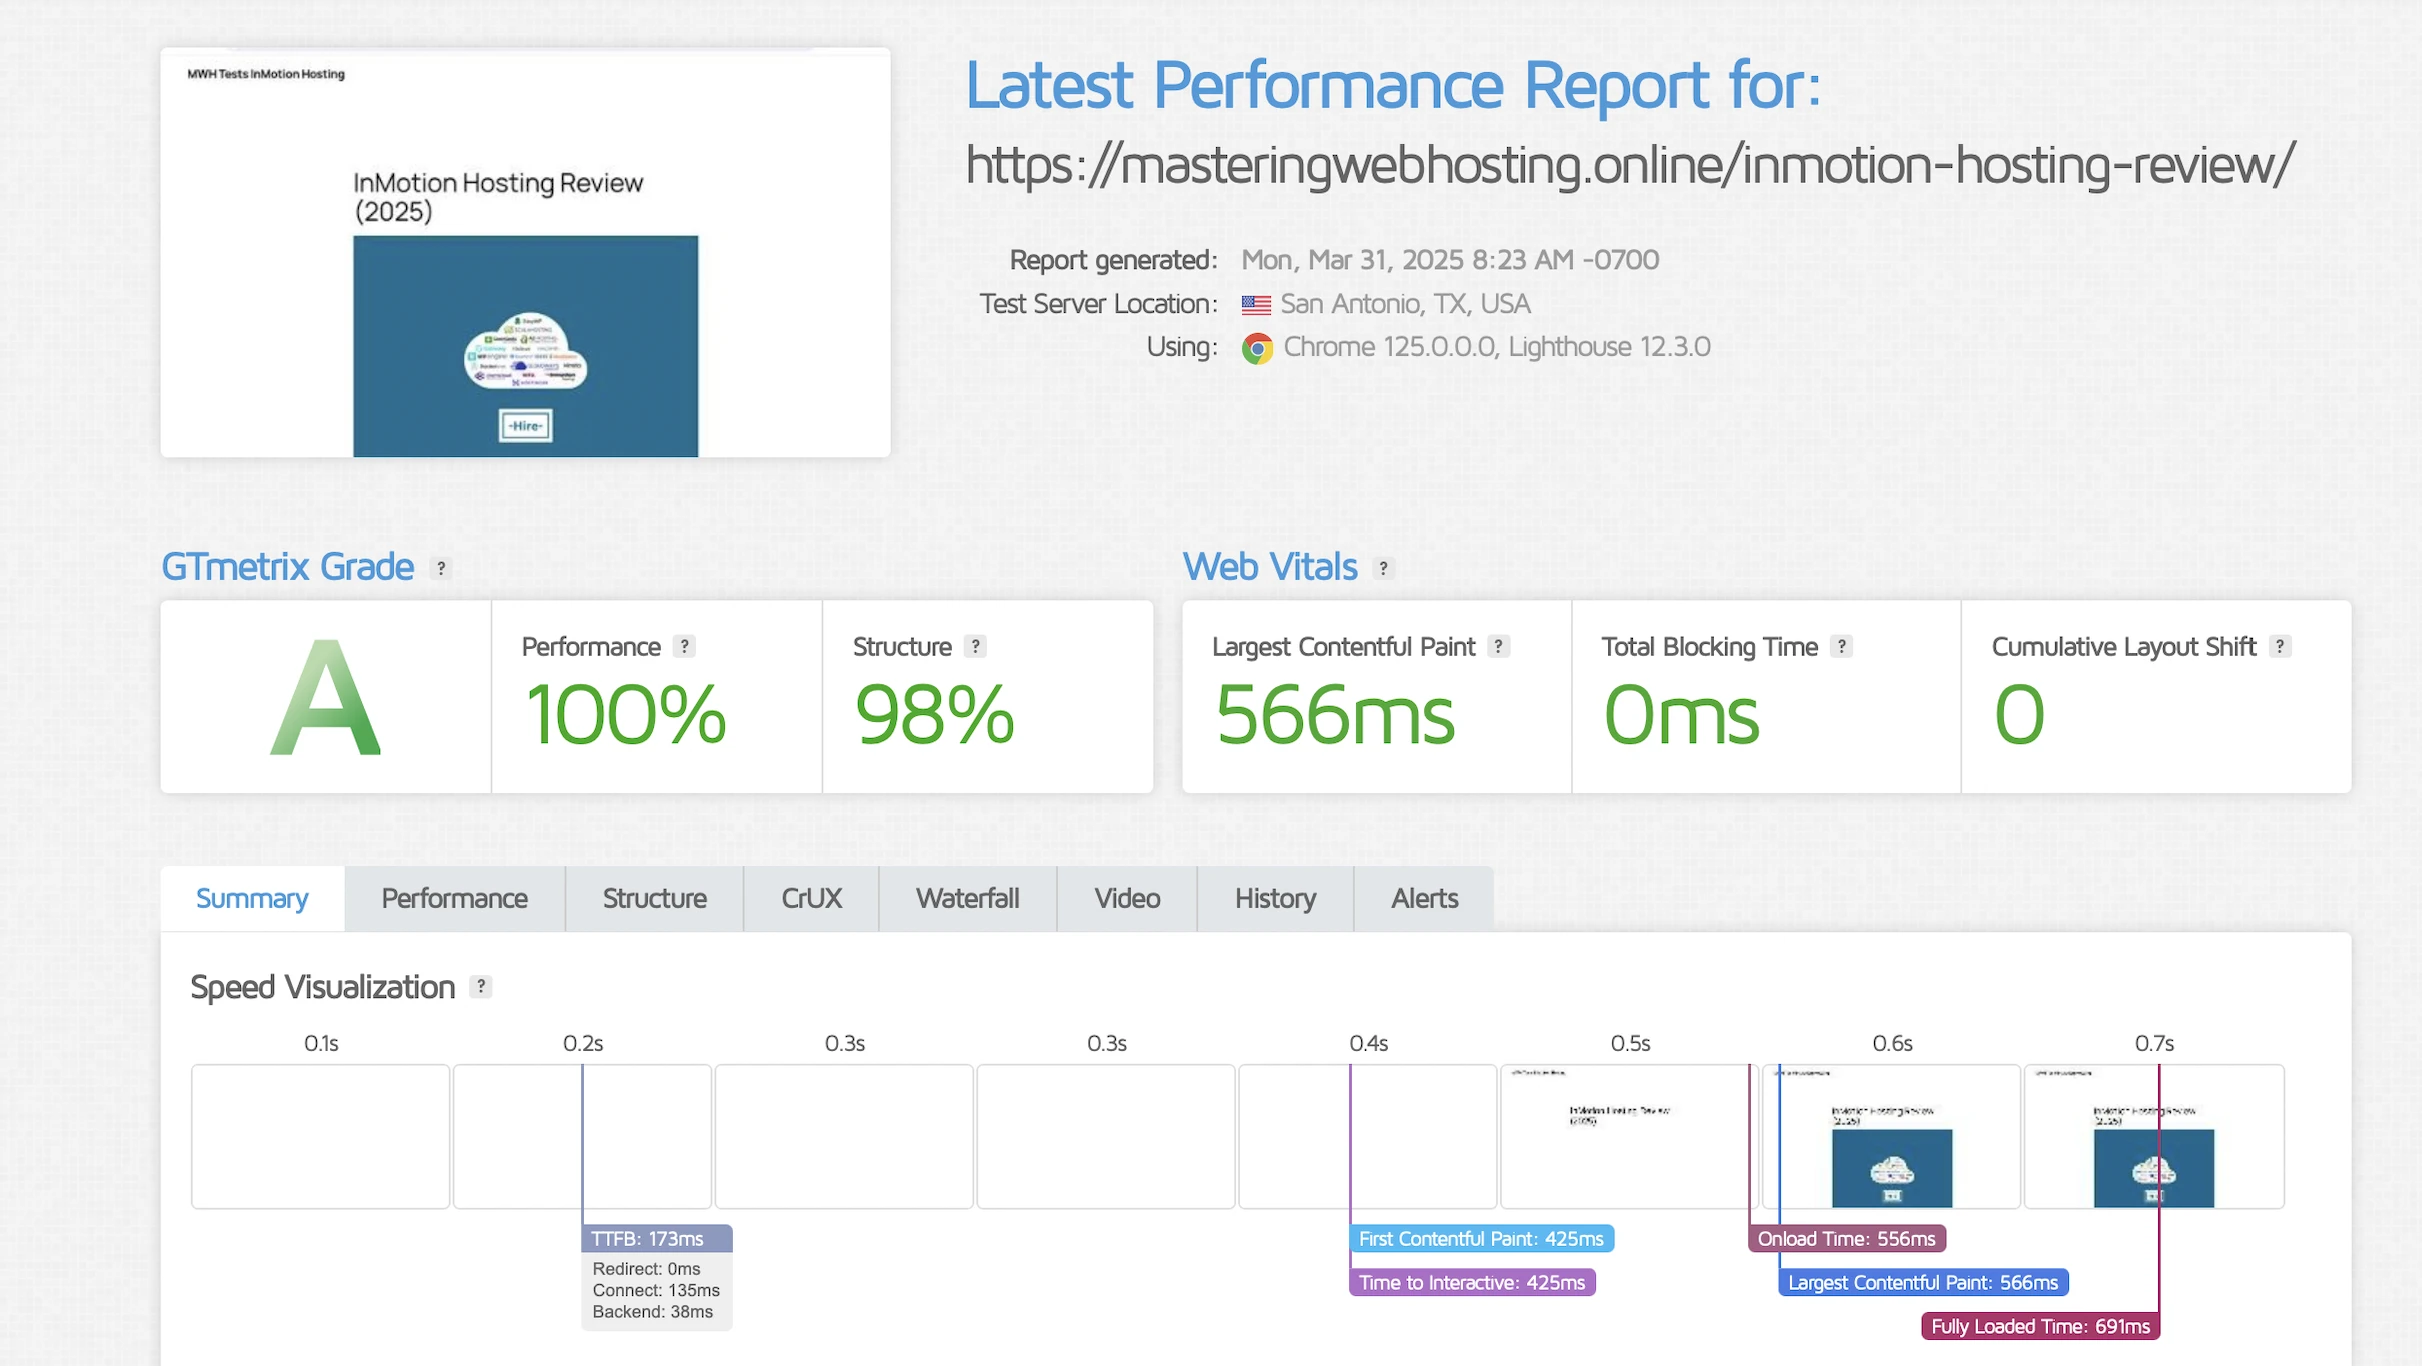Click the Chrome browser icon
2422x1366 pixels.
1257,348
